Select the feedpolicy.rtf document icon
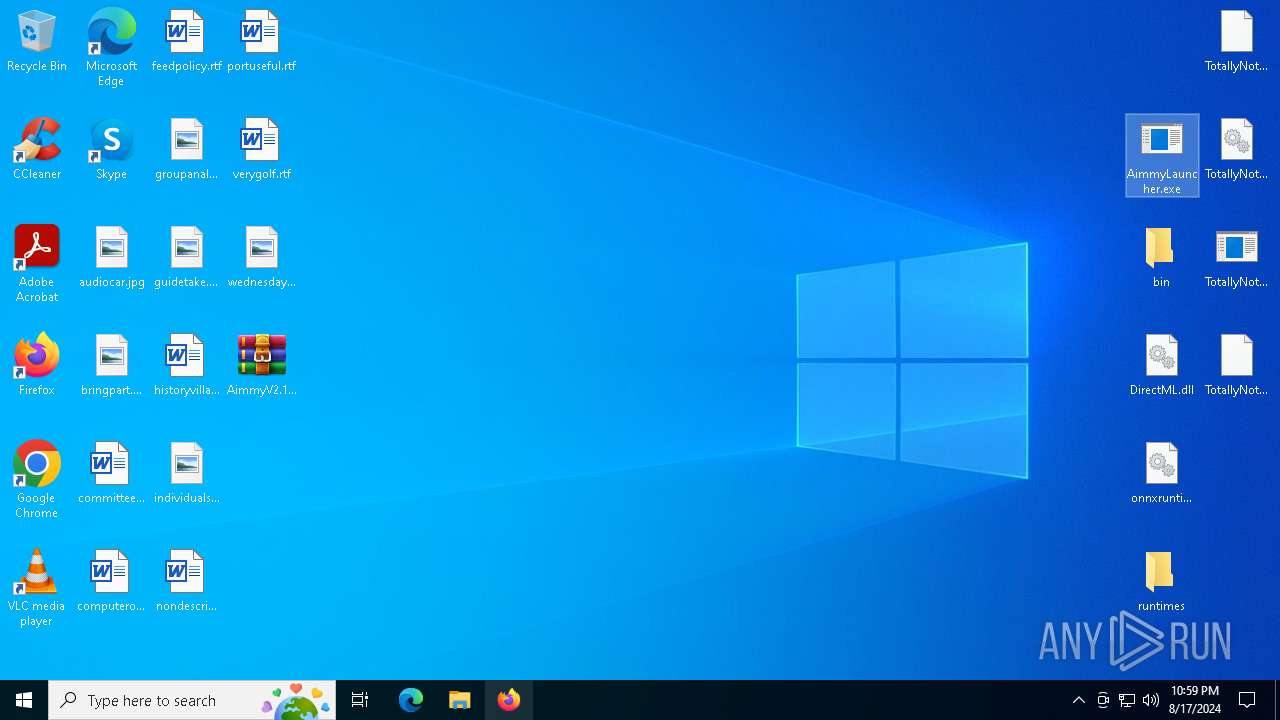1280x720 pixels. click(x=186, y=42)
